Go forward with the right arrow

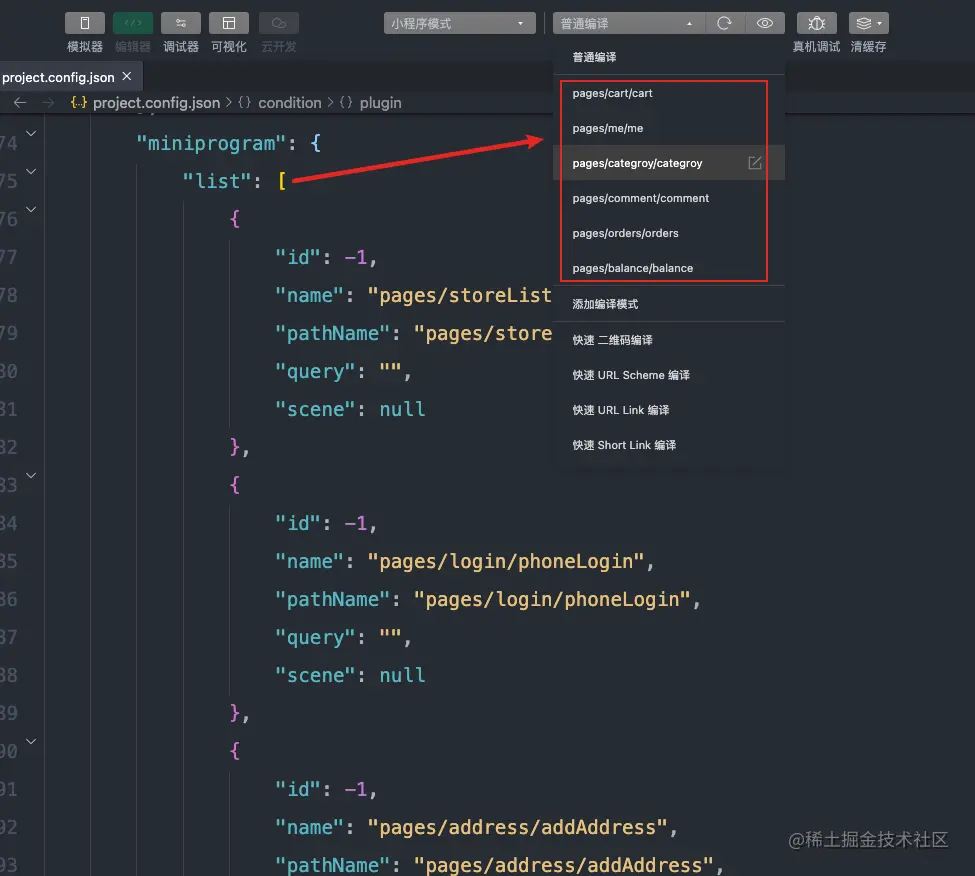coord(48,103)
